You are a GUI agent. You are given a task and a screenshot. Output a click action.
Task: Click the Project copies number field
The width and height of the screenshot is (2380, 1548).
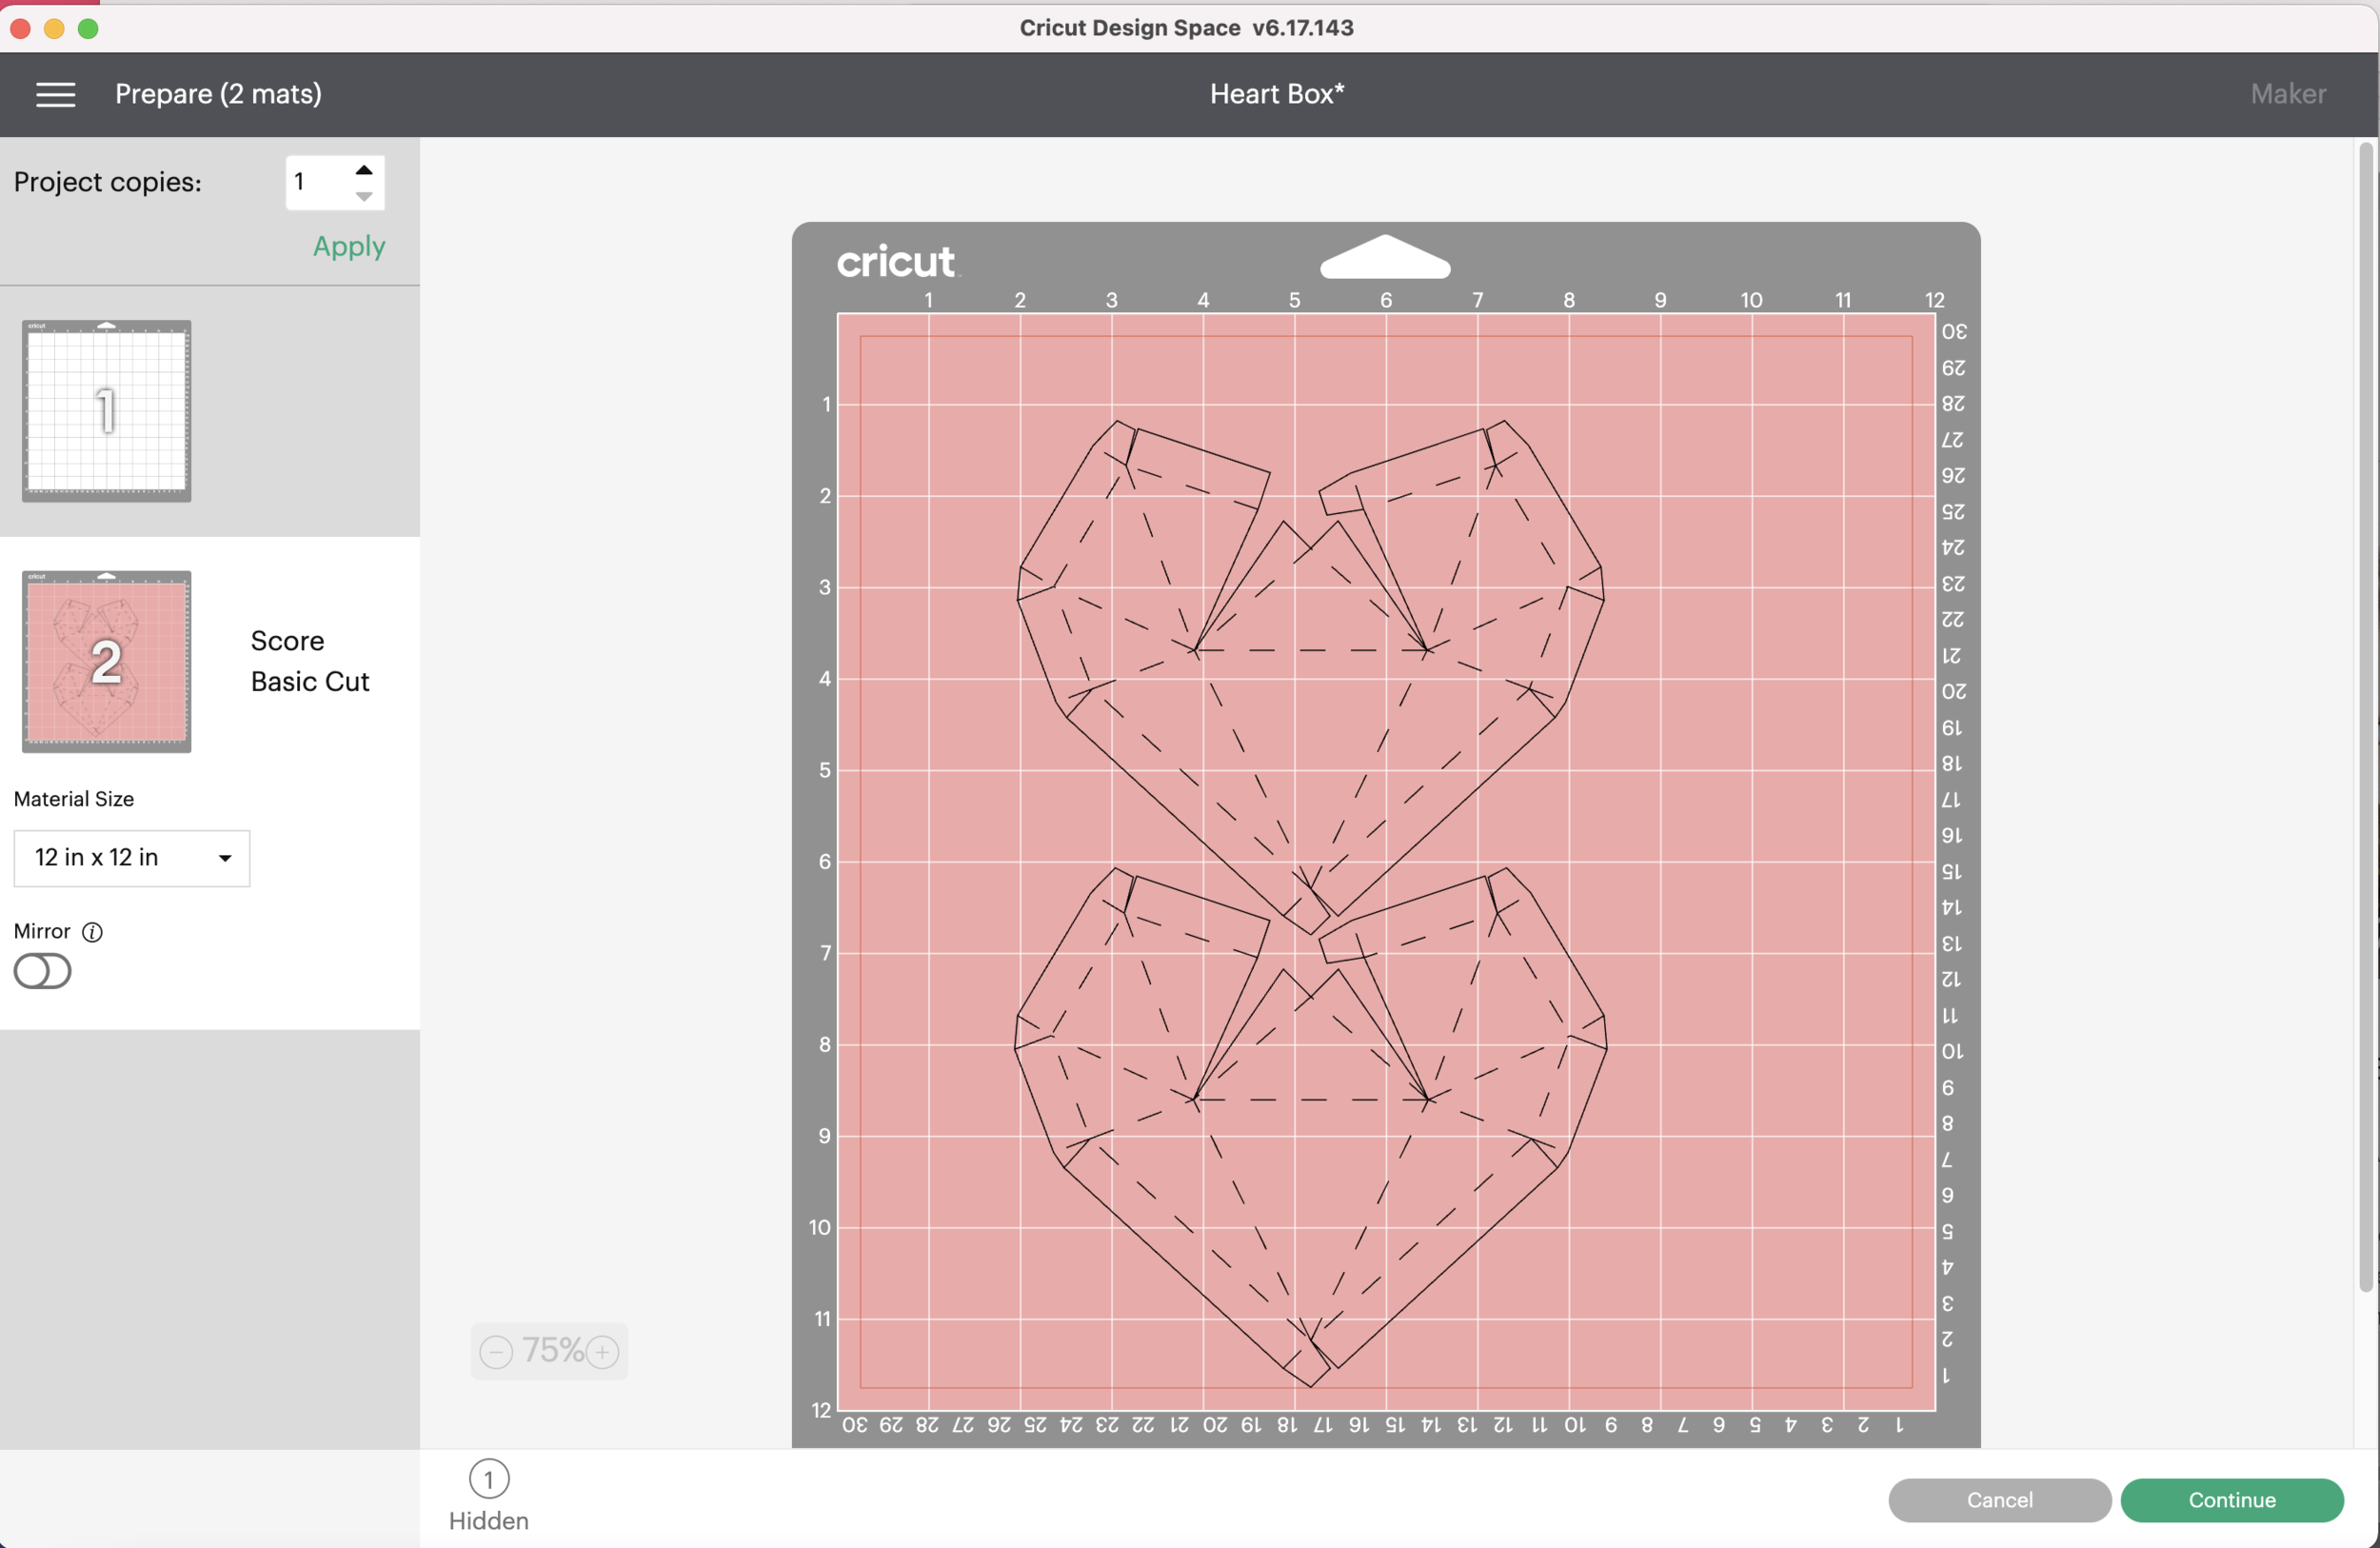coord(315,183)
